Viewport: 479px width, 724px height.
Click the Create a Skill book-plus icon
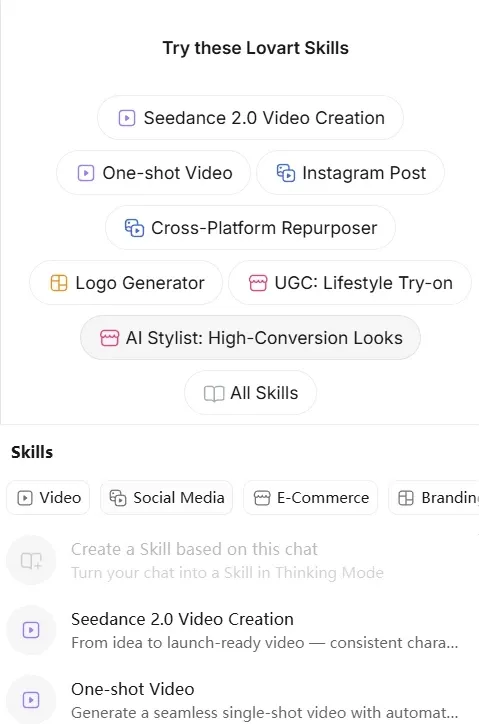[x=31, y=561]
